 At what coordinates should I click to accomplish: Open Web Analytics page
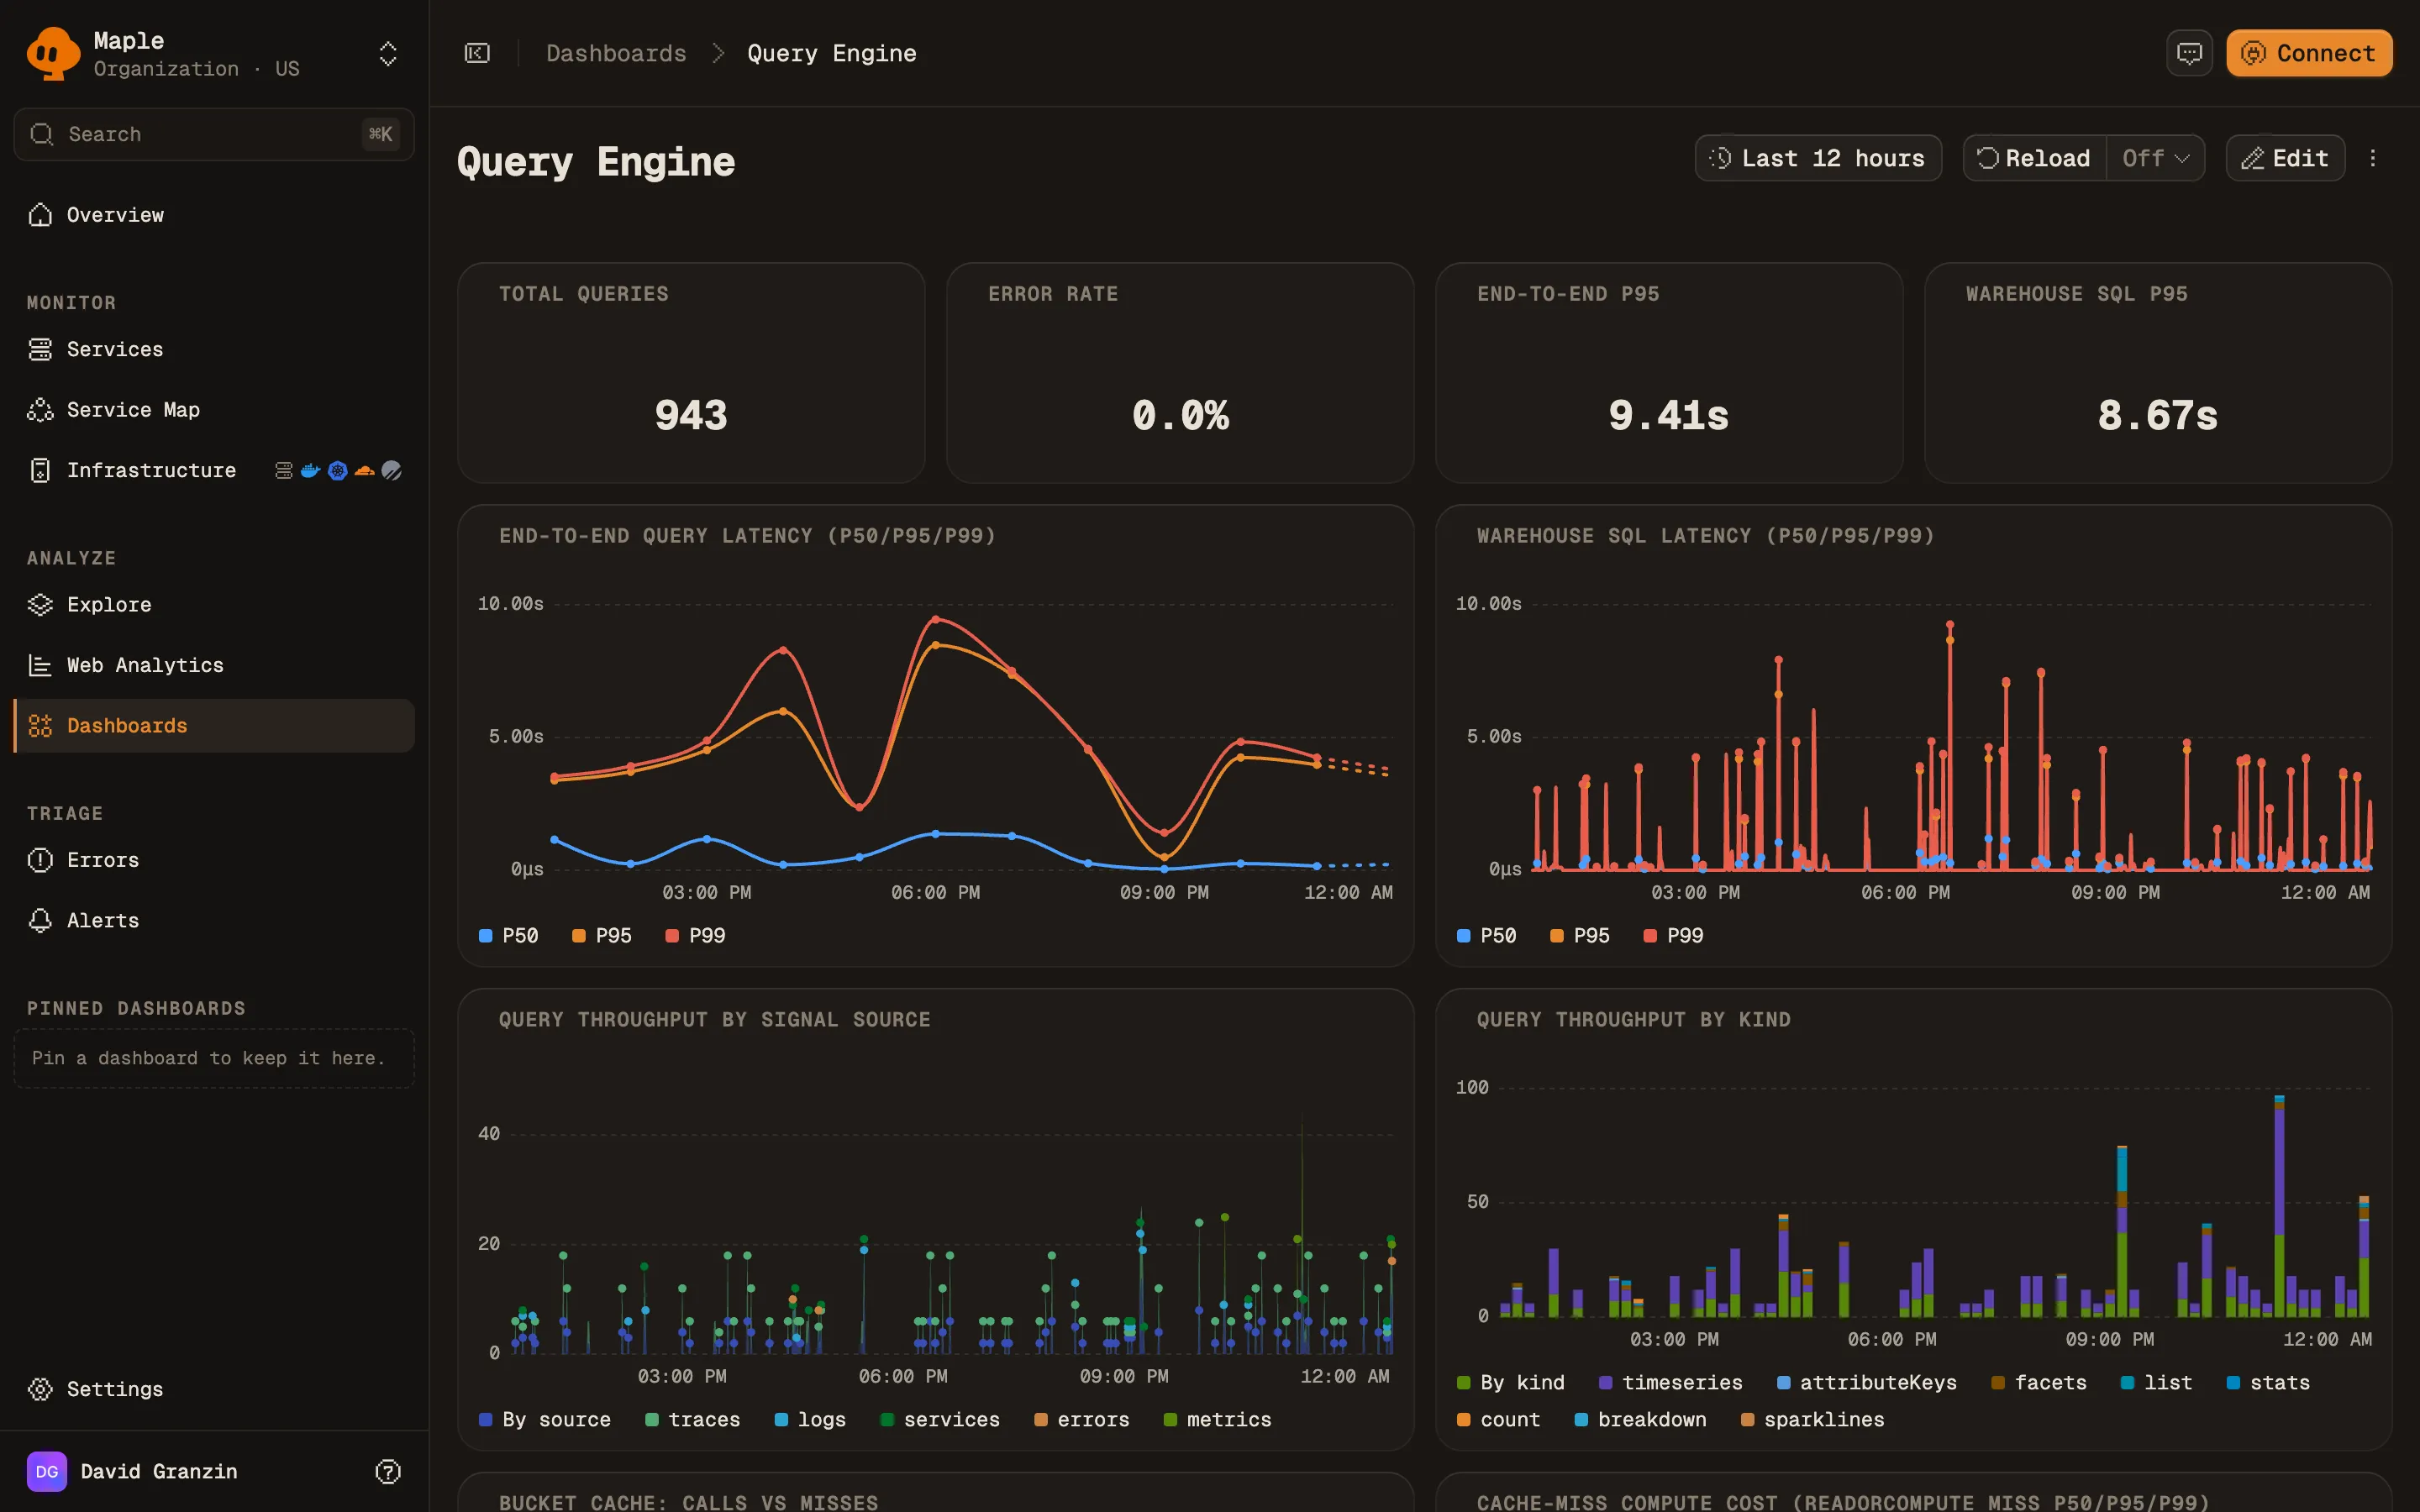pos(214,665)
